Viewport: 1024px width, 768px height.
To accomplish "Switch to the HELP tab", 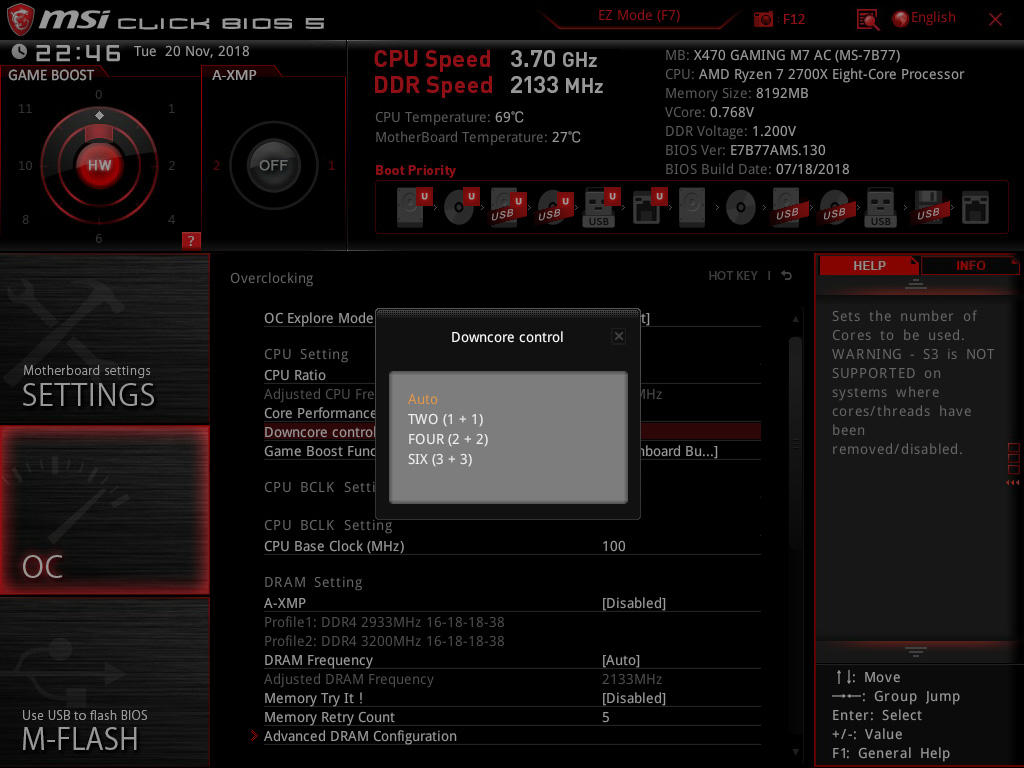I will tap(869, 265).
